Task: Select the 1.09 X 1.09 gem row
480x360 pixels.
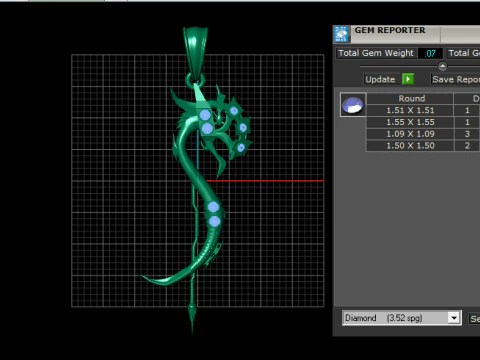Action: [x=423, y=134]
